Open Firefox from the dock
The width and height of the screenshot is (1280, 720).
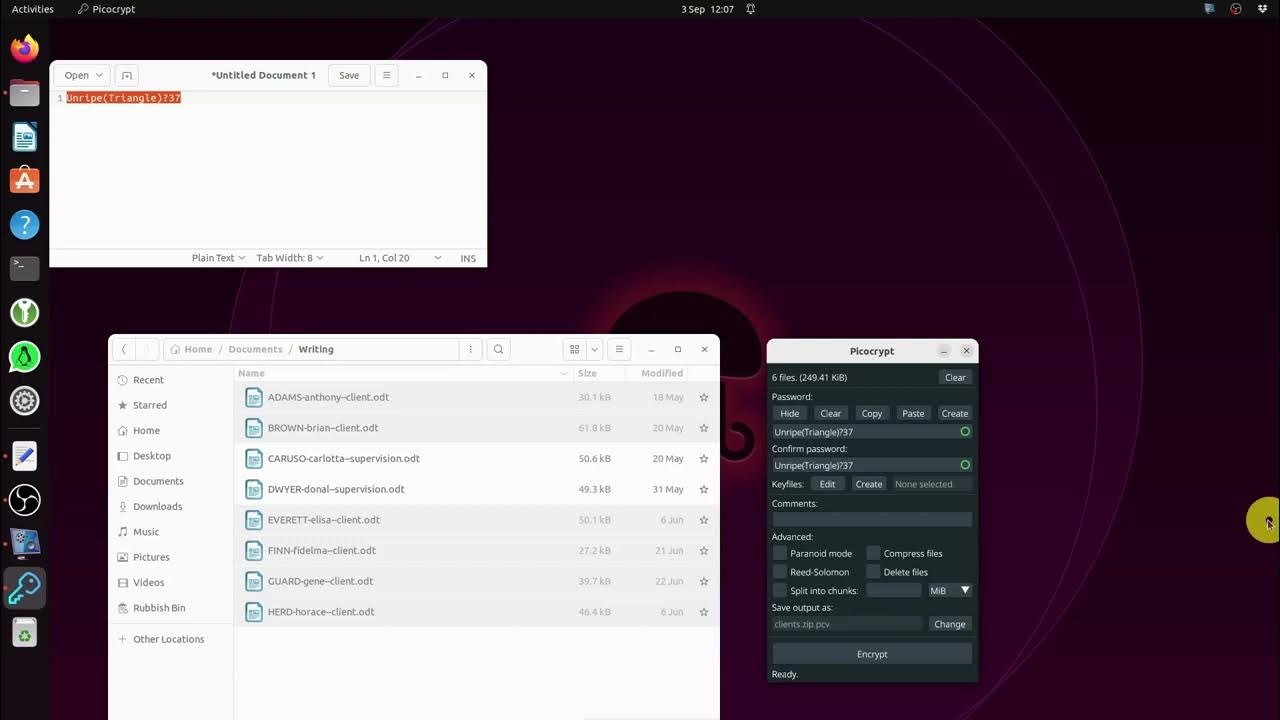[x=25, y=48]
